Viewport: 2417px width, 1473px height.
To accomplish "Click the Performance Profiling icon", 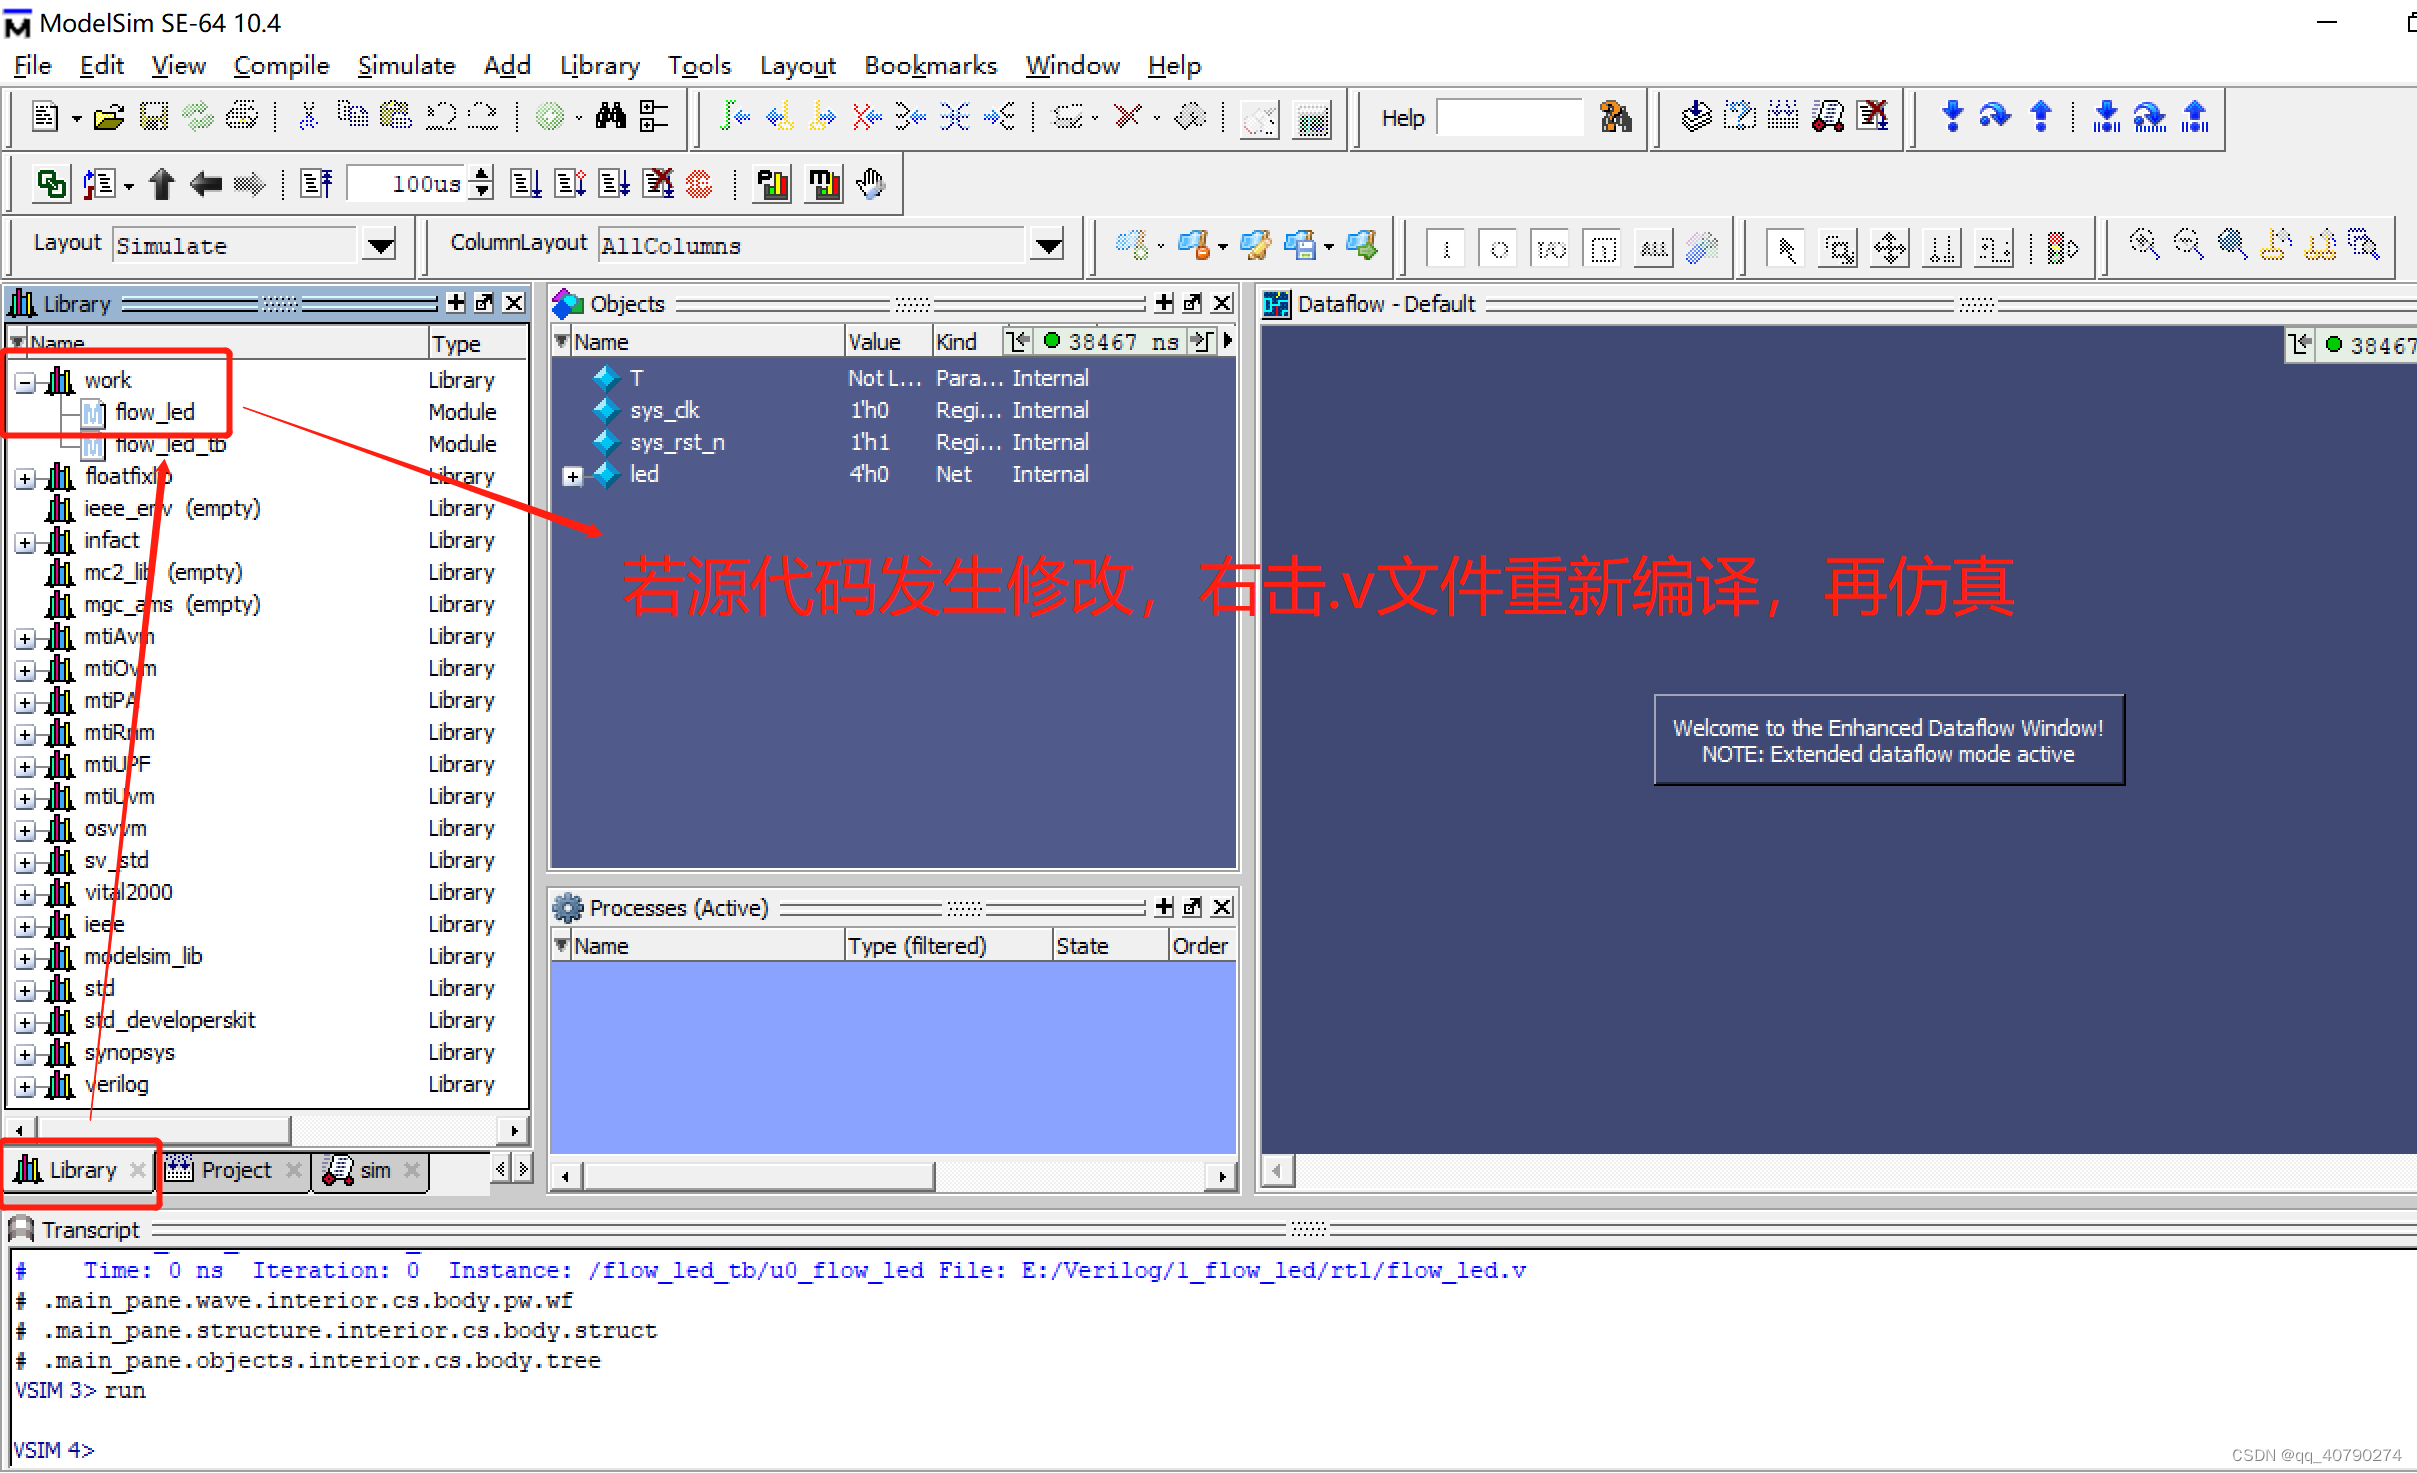I will [x=772, y=184].
